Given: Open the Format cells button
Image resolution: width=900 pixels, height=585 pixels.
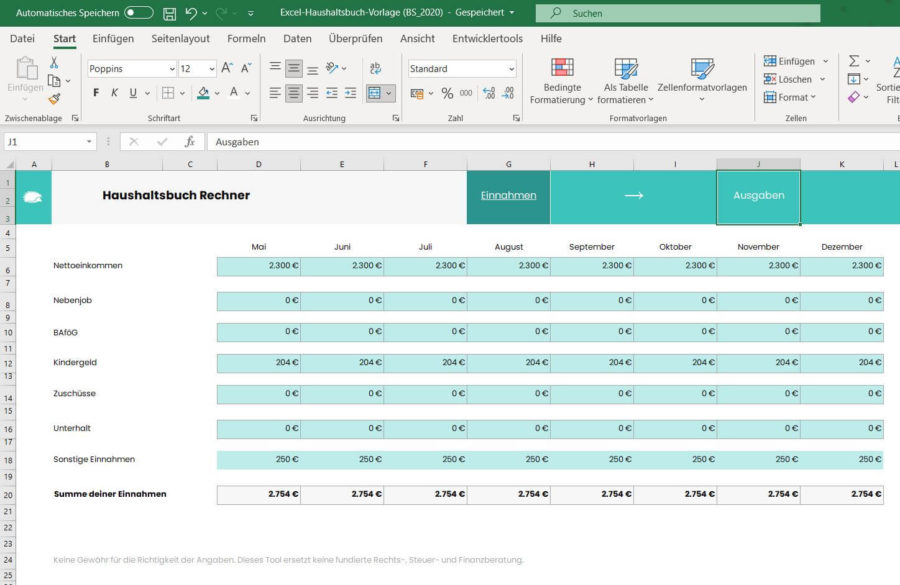Looking at the screenshot, I should point(790,98).
